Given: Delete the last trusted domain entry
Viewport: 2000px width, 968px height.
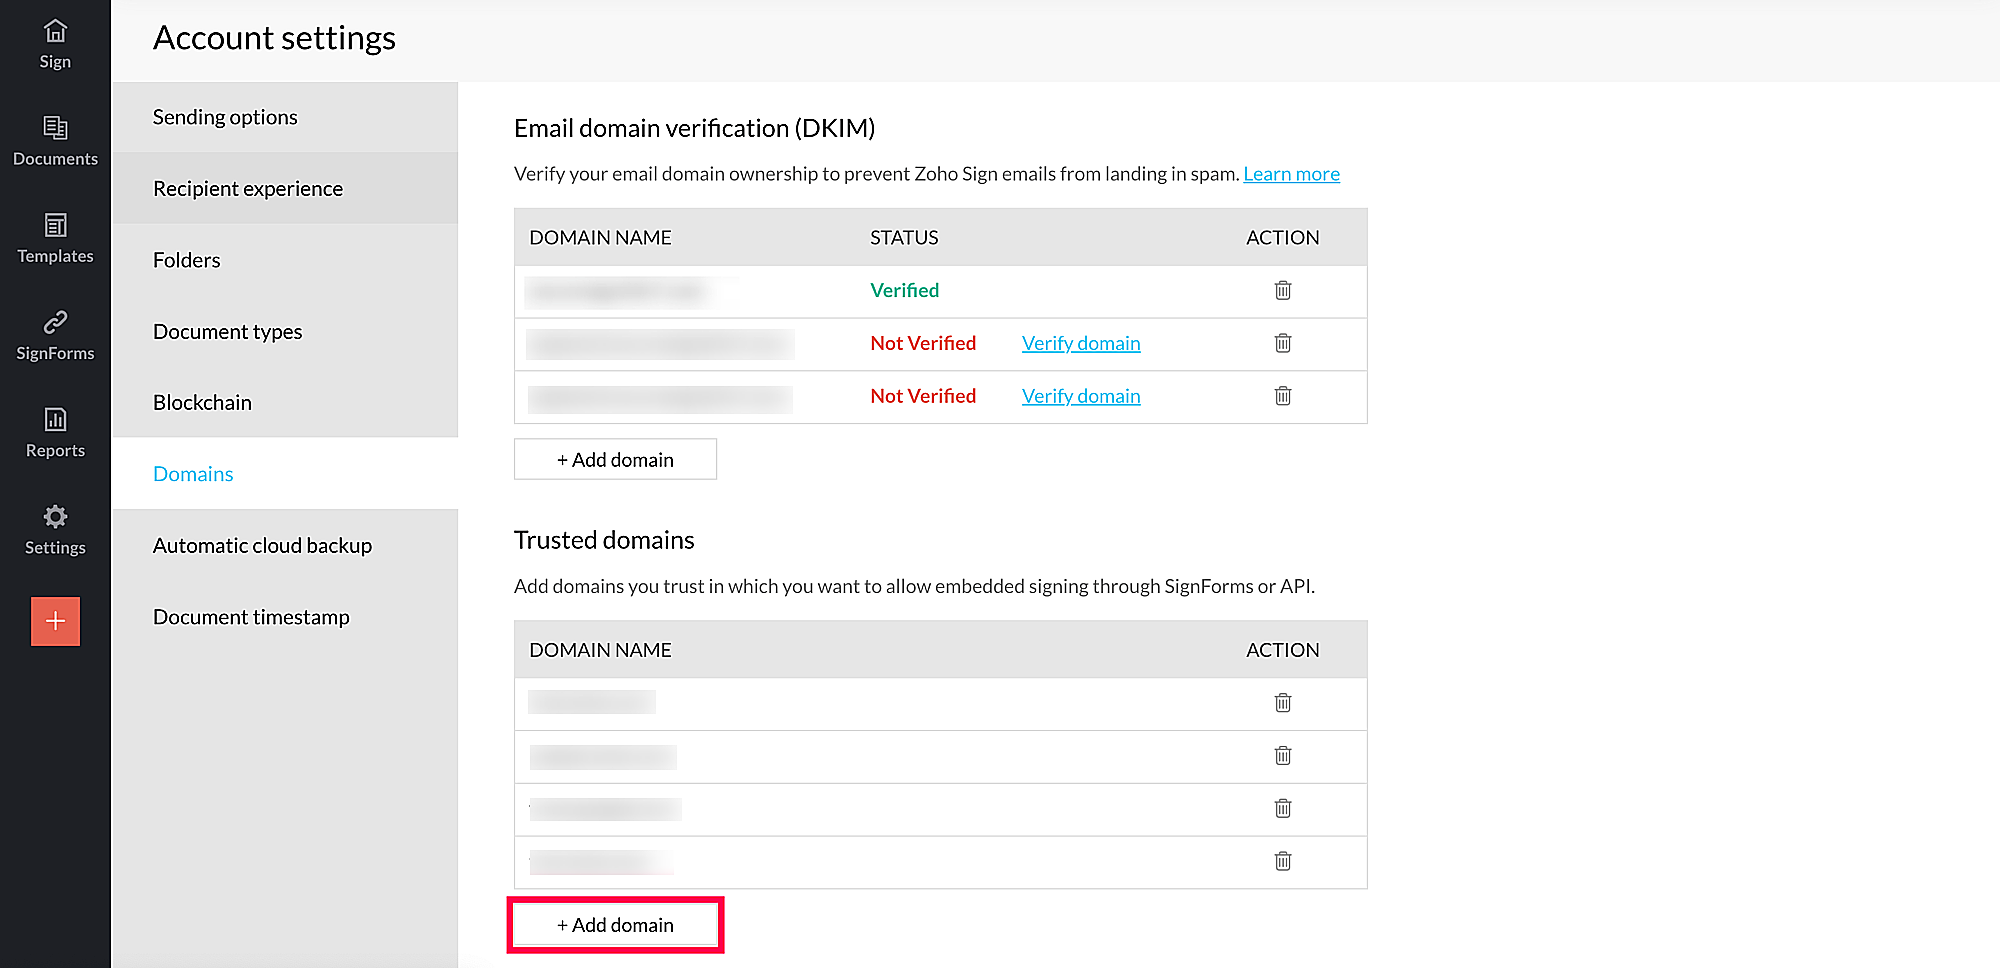Looking at the screenshot, I should [x=1283, y=861].
